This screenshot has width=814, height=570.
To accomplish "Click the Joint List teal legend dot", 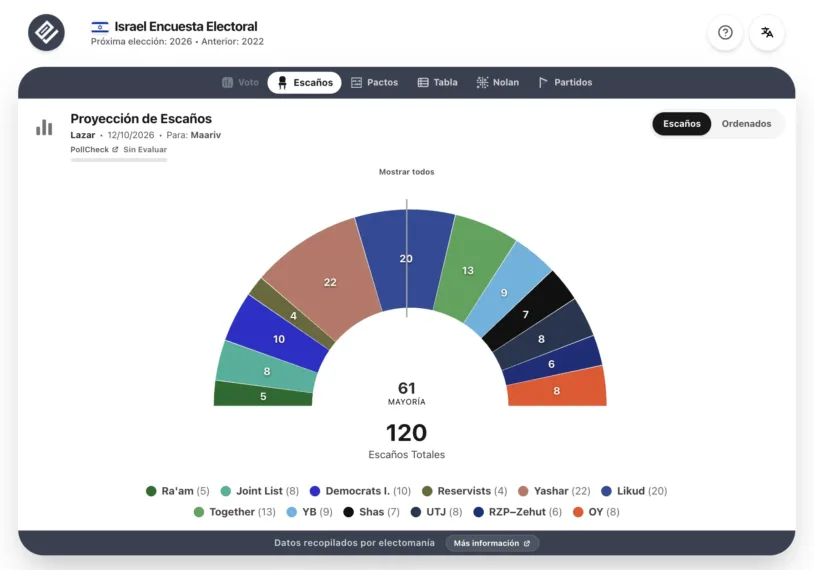I will click(226, 491).
